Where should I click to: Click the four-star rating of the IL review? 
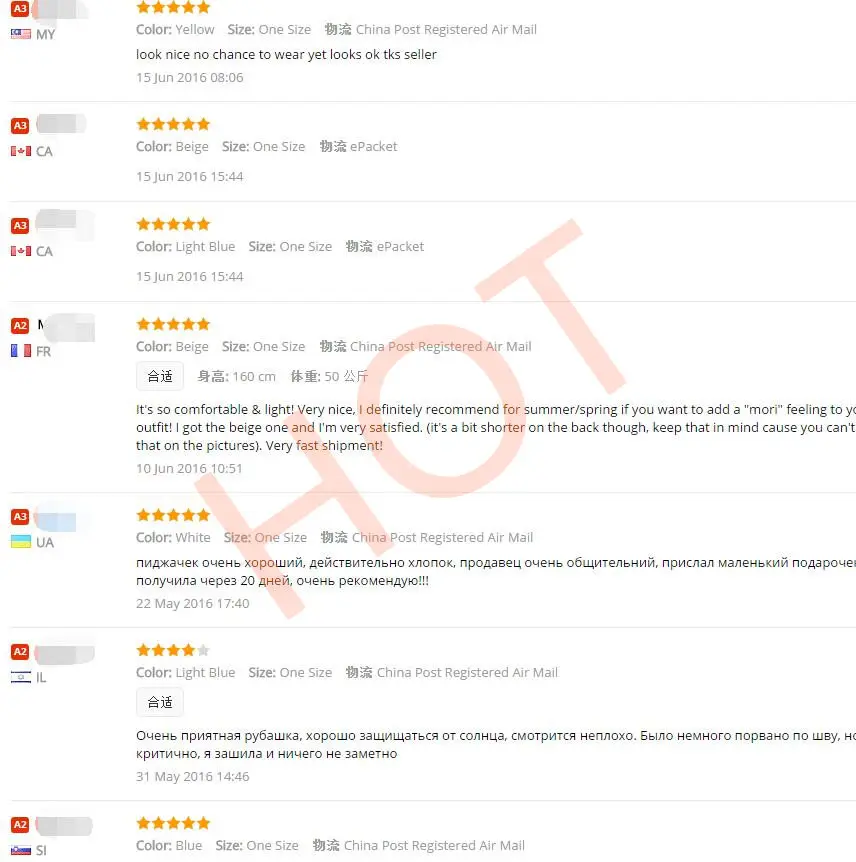click(x=173, y=650)
